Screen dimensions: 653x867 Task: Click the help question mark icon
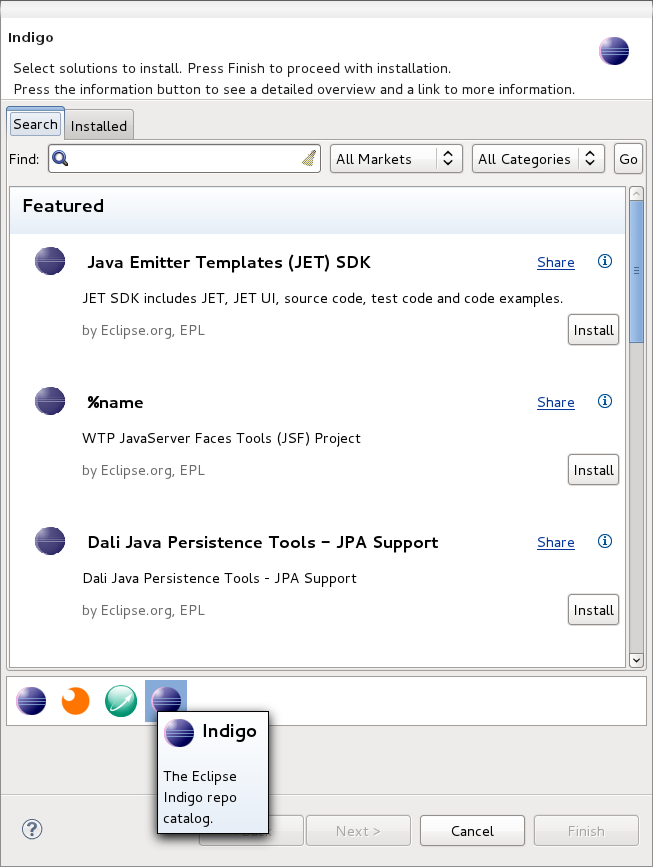(32, 829)
